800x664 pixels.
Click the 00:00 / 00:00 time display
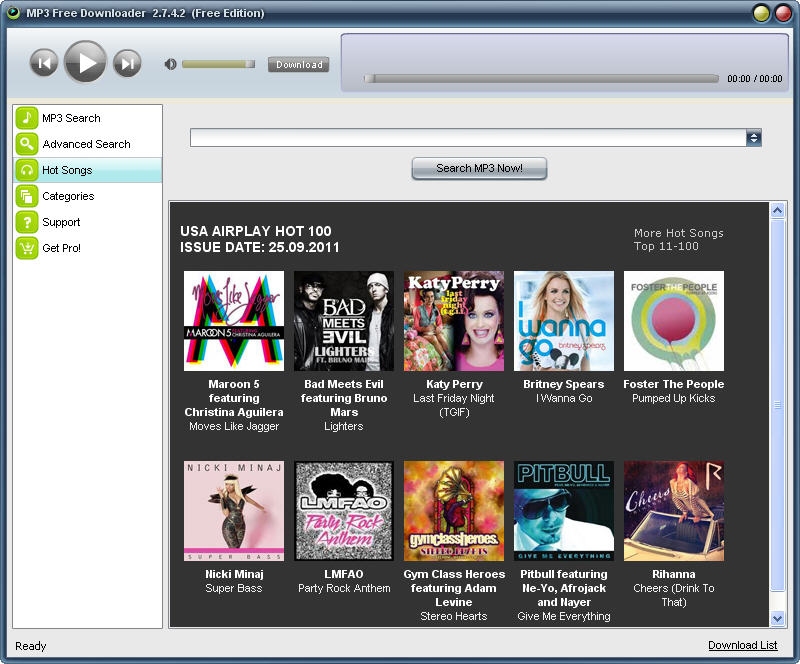coord(754,79)
